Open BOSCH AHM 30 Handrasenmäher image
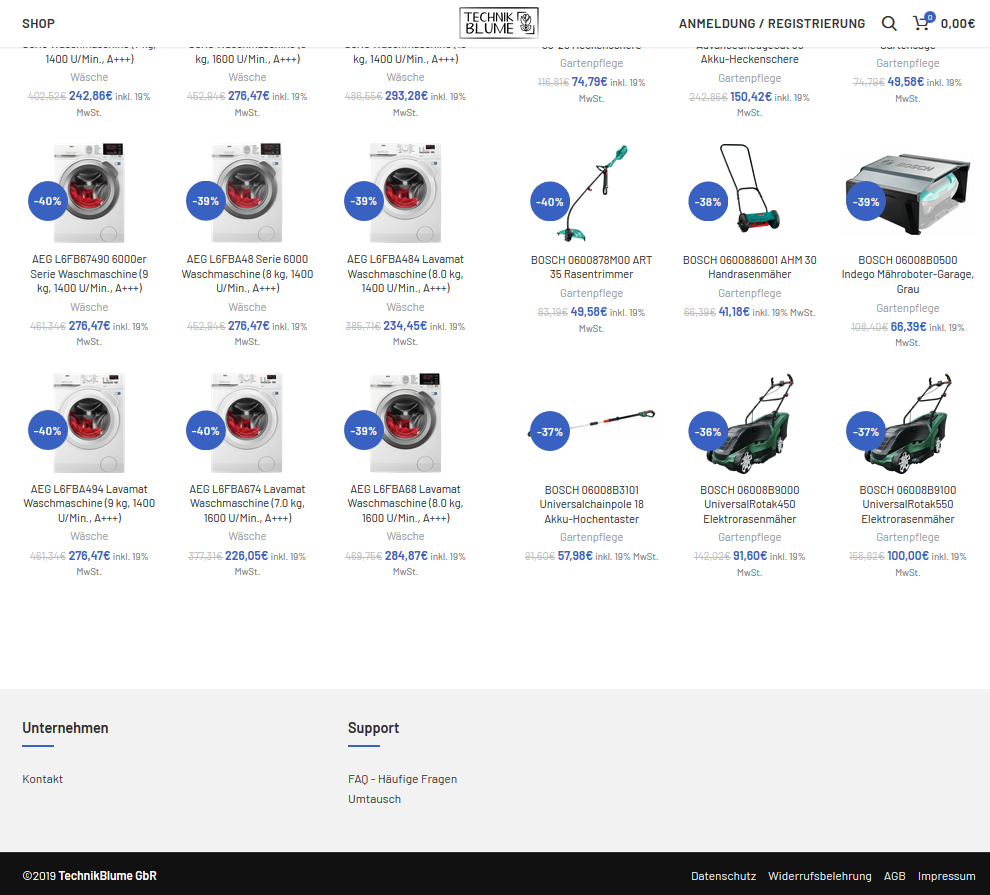Screen dimensions: 990x895 click(749, 189)
